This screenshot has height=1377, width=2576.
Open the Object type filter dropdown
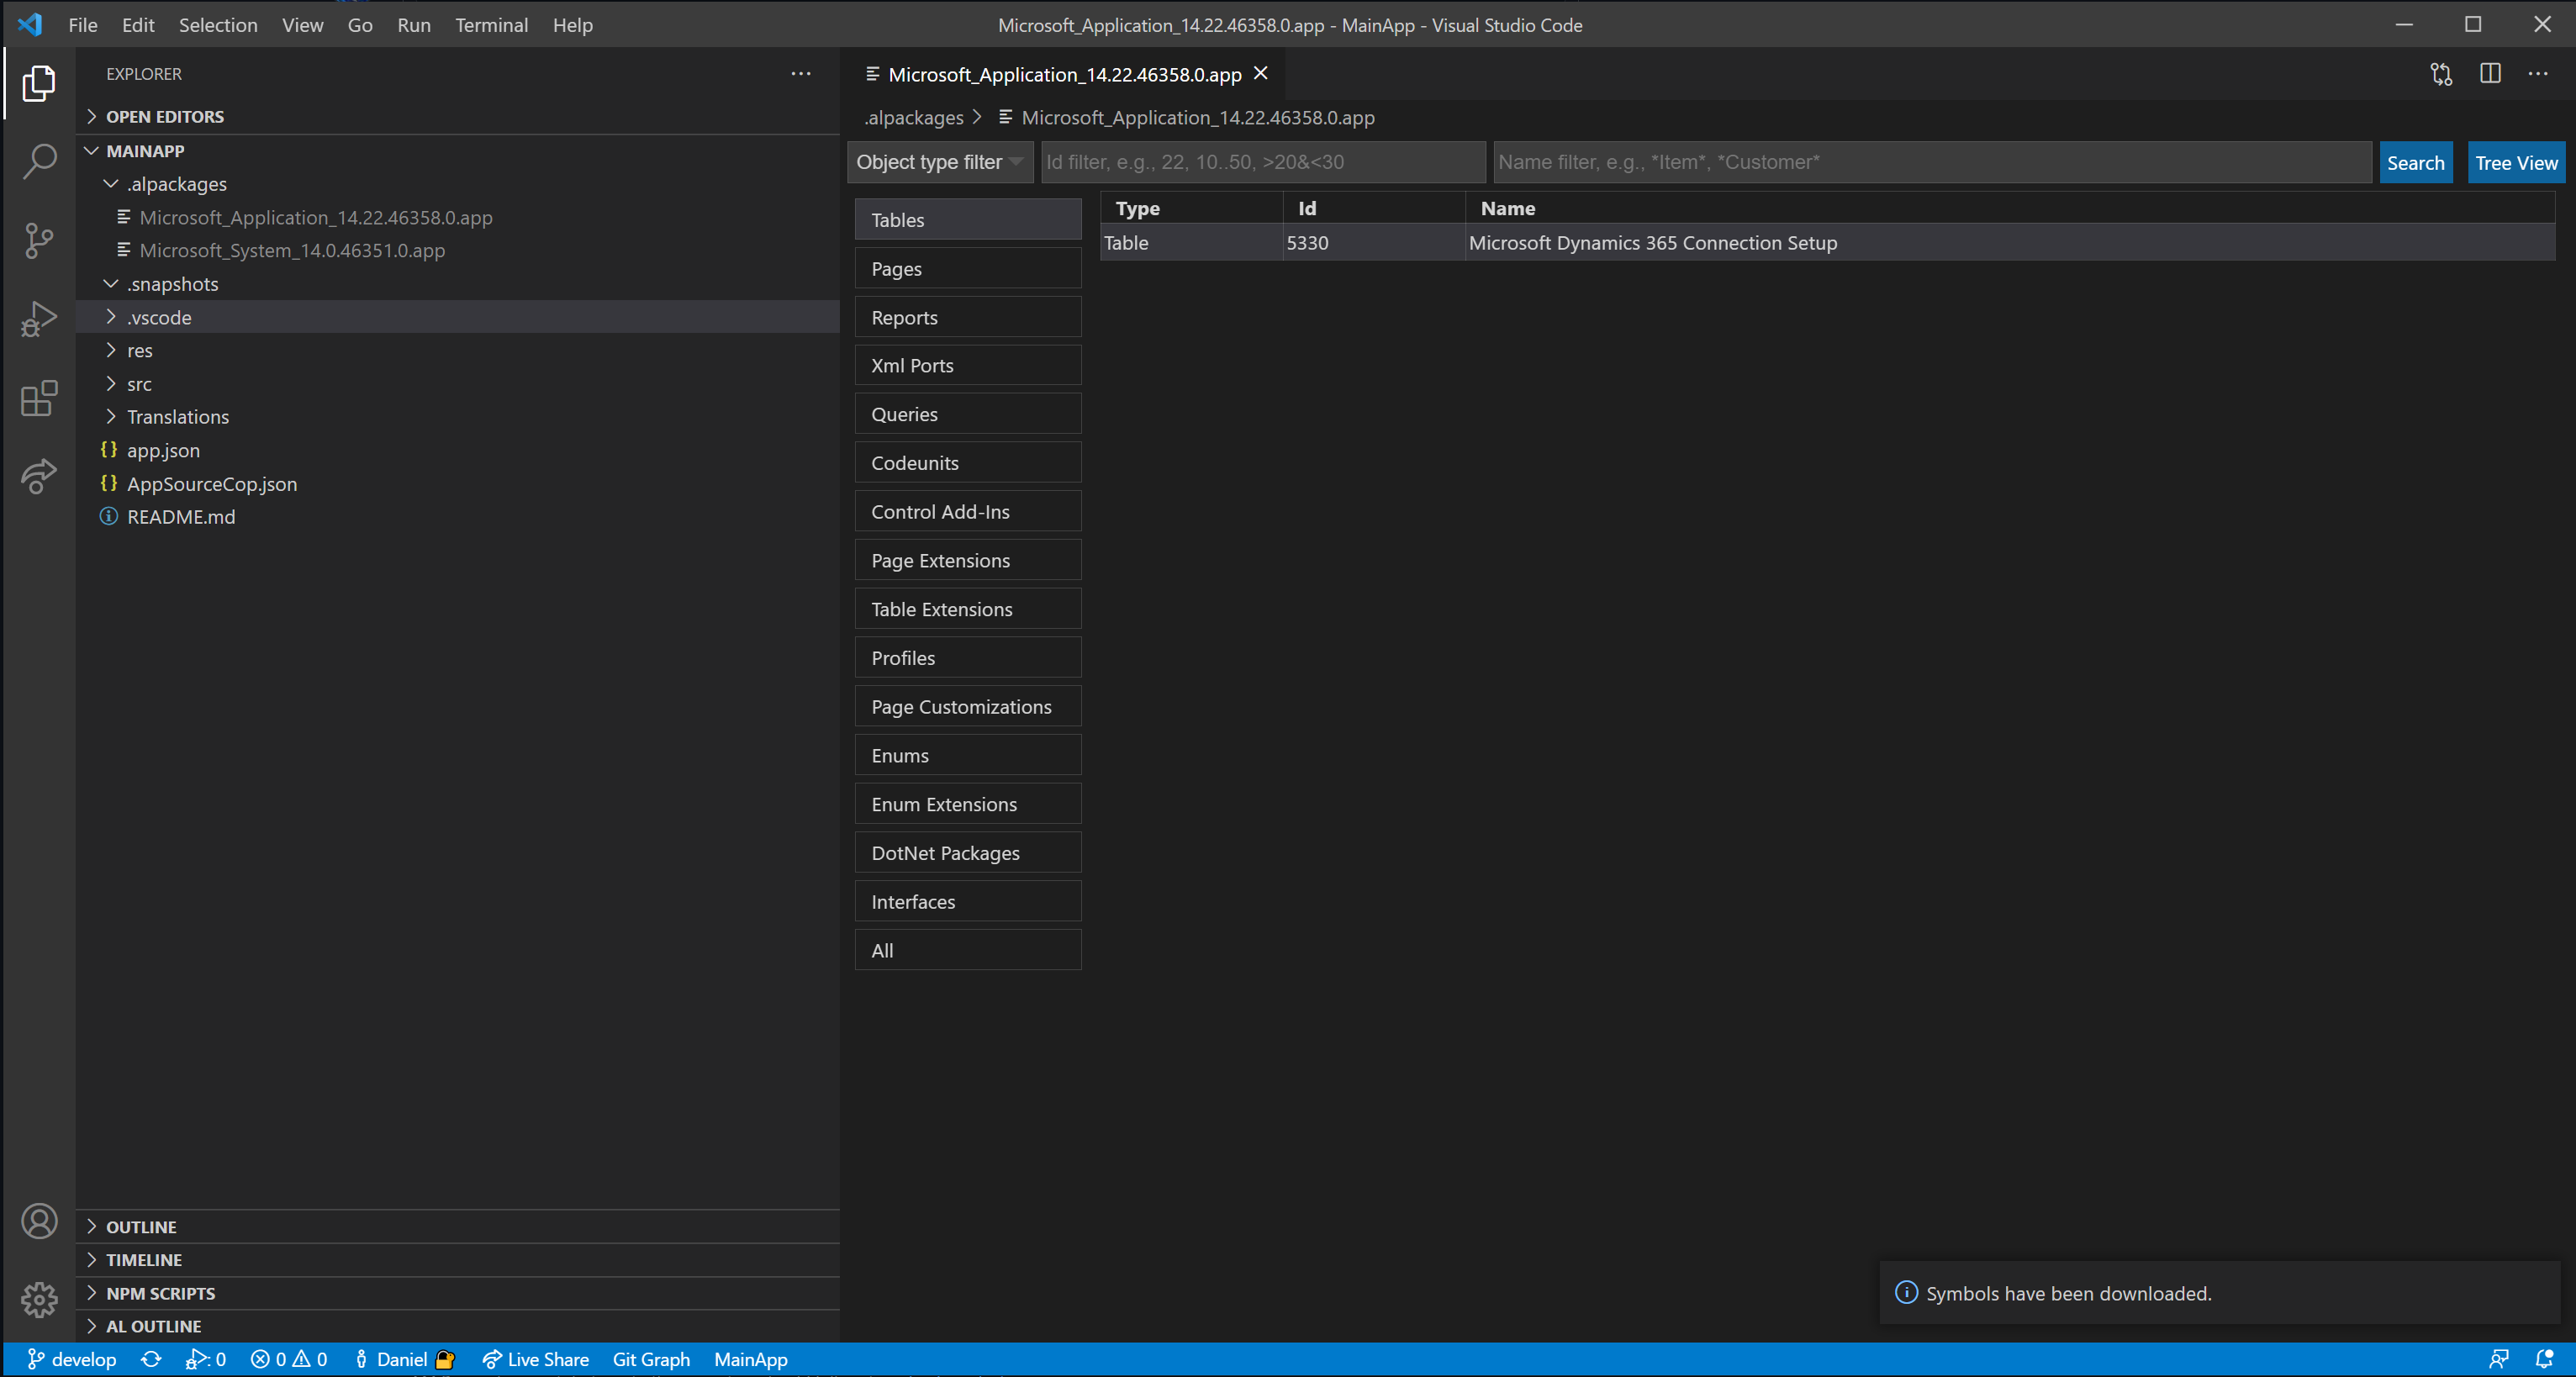click(x=938, y=162)
